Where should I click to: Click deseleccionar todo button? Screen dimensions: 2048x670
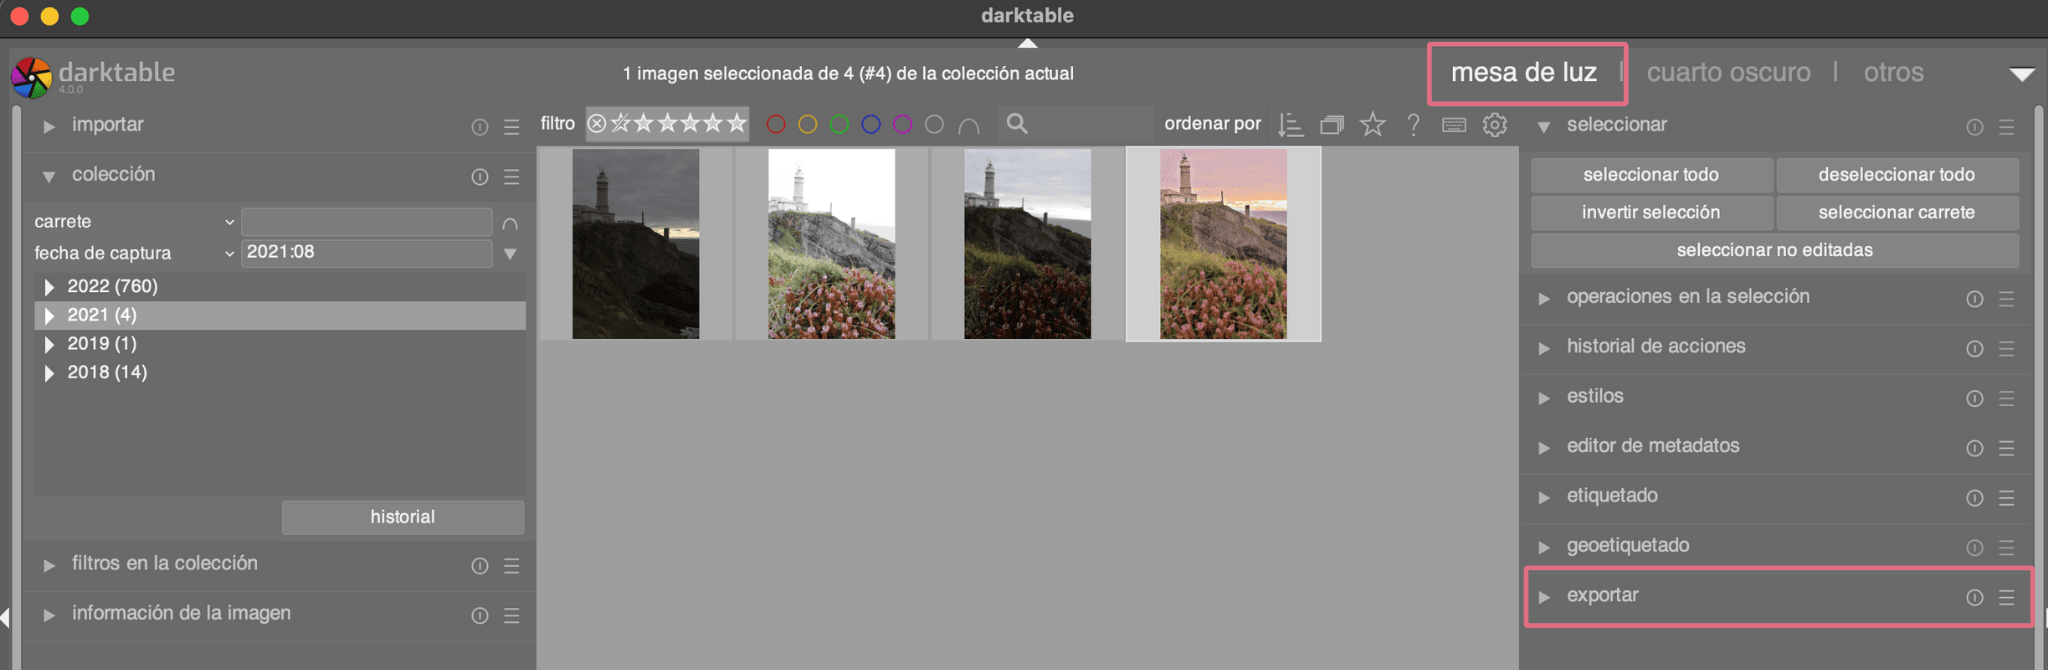[x=1897, y=175]
